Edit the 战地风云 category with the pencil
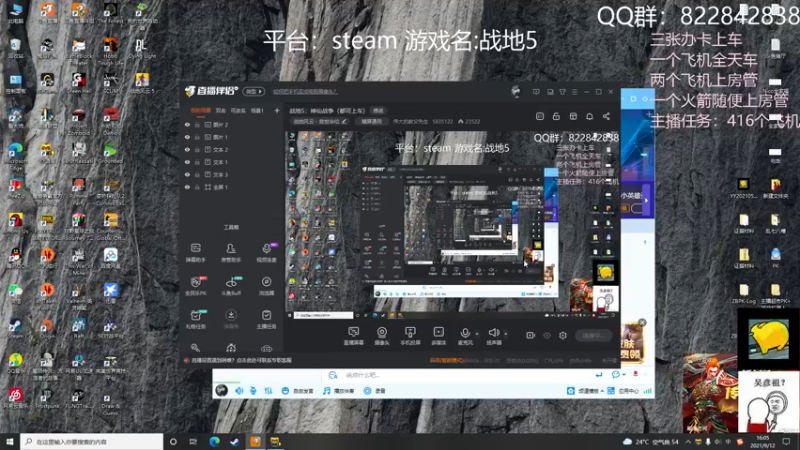Image resolution: width=800 pixels, height=450 pixels. [x=344, y=121]
